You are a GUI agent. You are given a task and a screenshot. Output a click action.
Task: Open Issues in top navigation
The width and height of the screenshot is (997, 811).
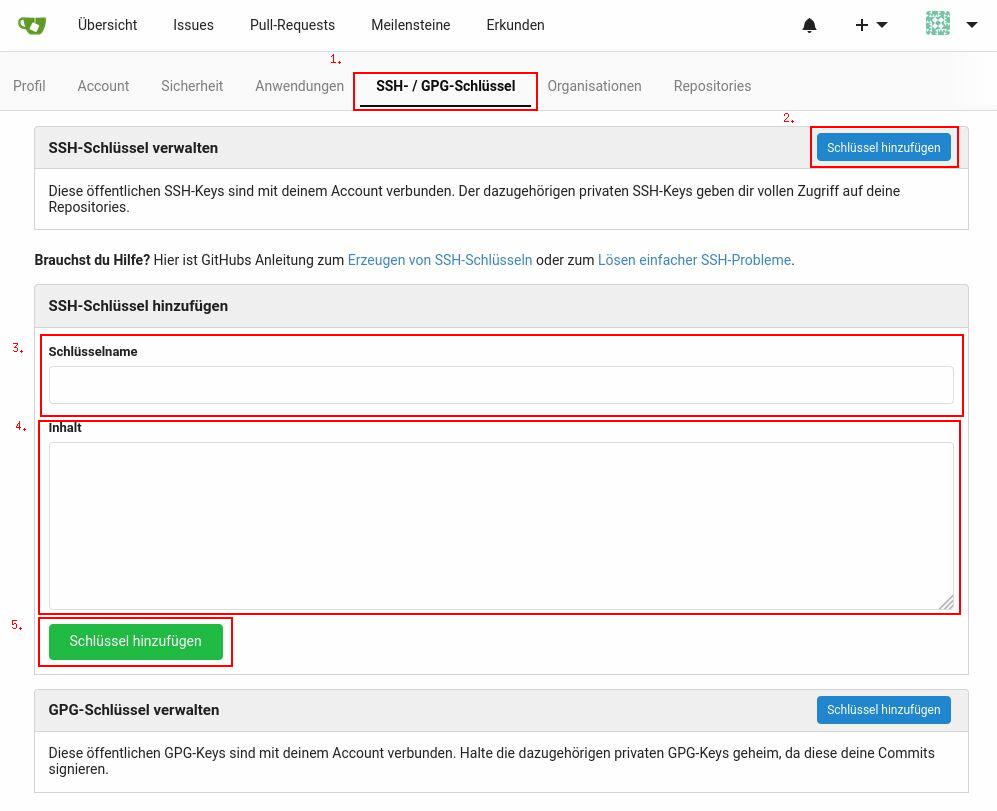click(193, 25)
